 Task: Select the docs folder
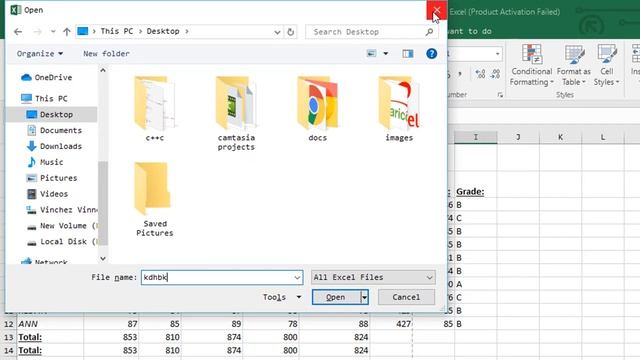[318, 109]
